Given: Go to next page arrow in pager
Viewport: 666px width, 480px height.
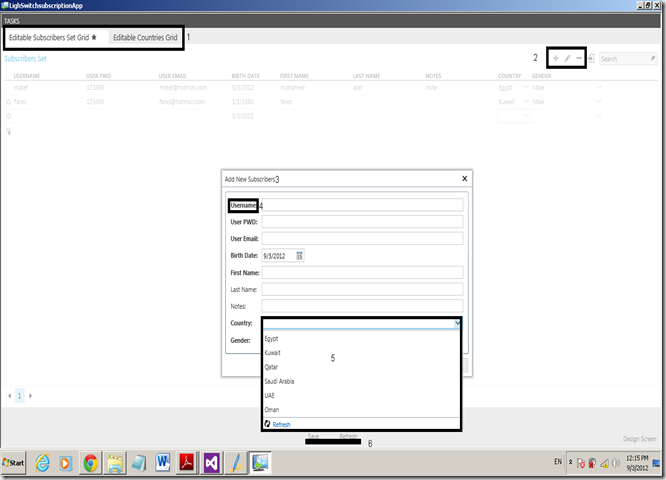Looking at the screenshot, I should 30,396.
